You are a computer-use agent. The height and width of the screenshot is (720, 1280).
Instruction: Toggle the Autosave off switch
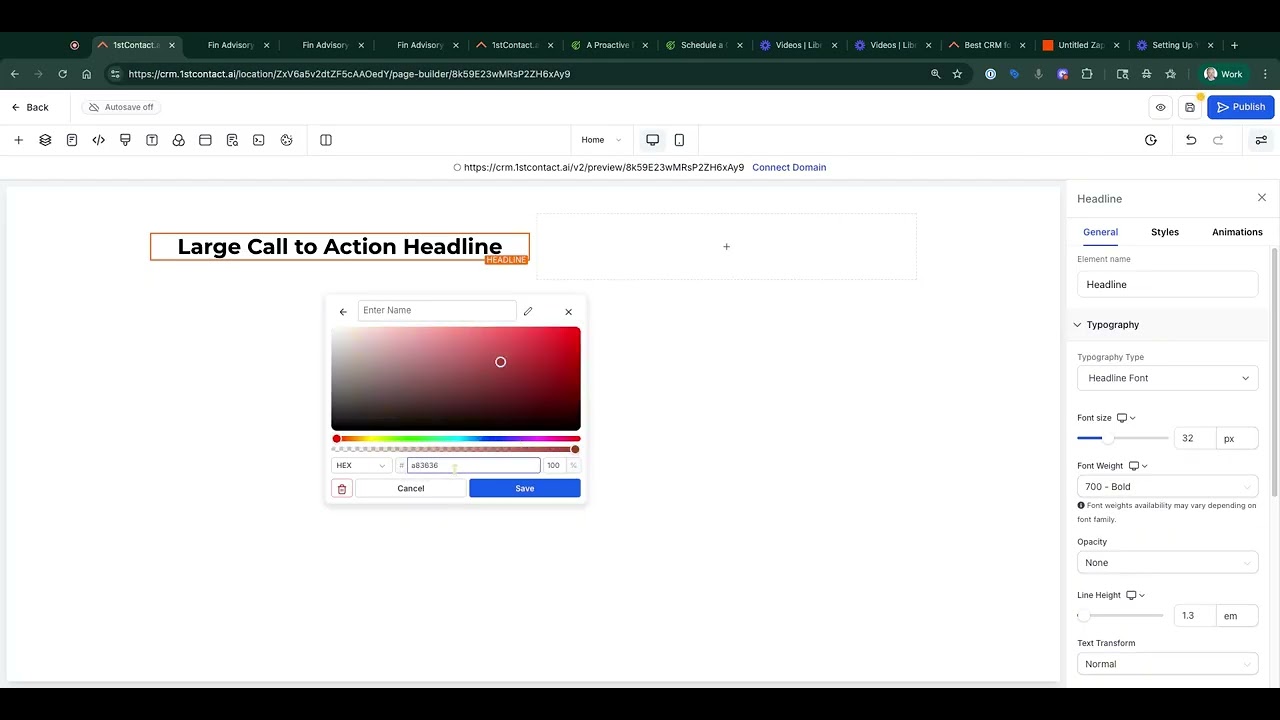click(122, 107)
